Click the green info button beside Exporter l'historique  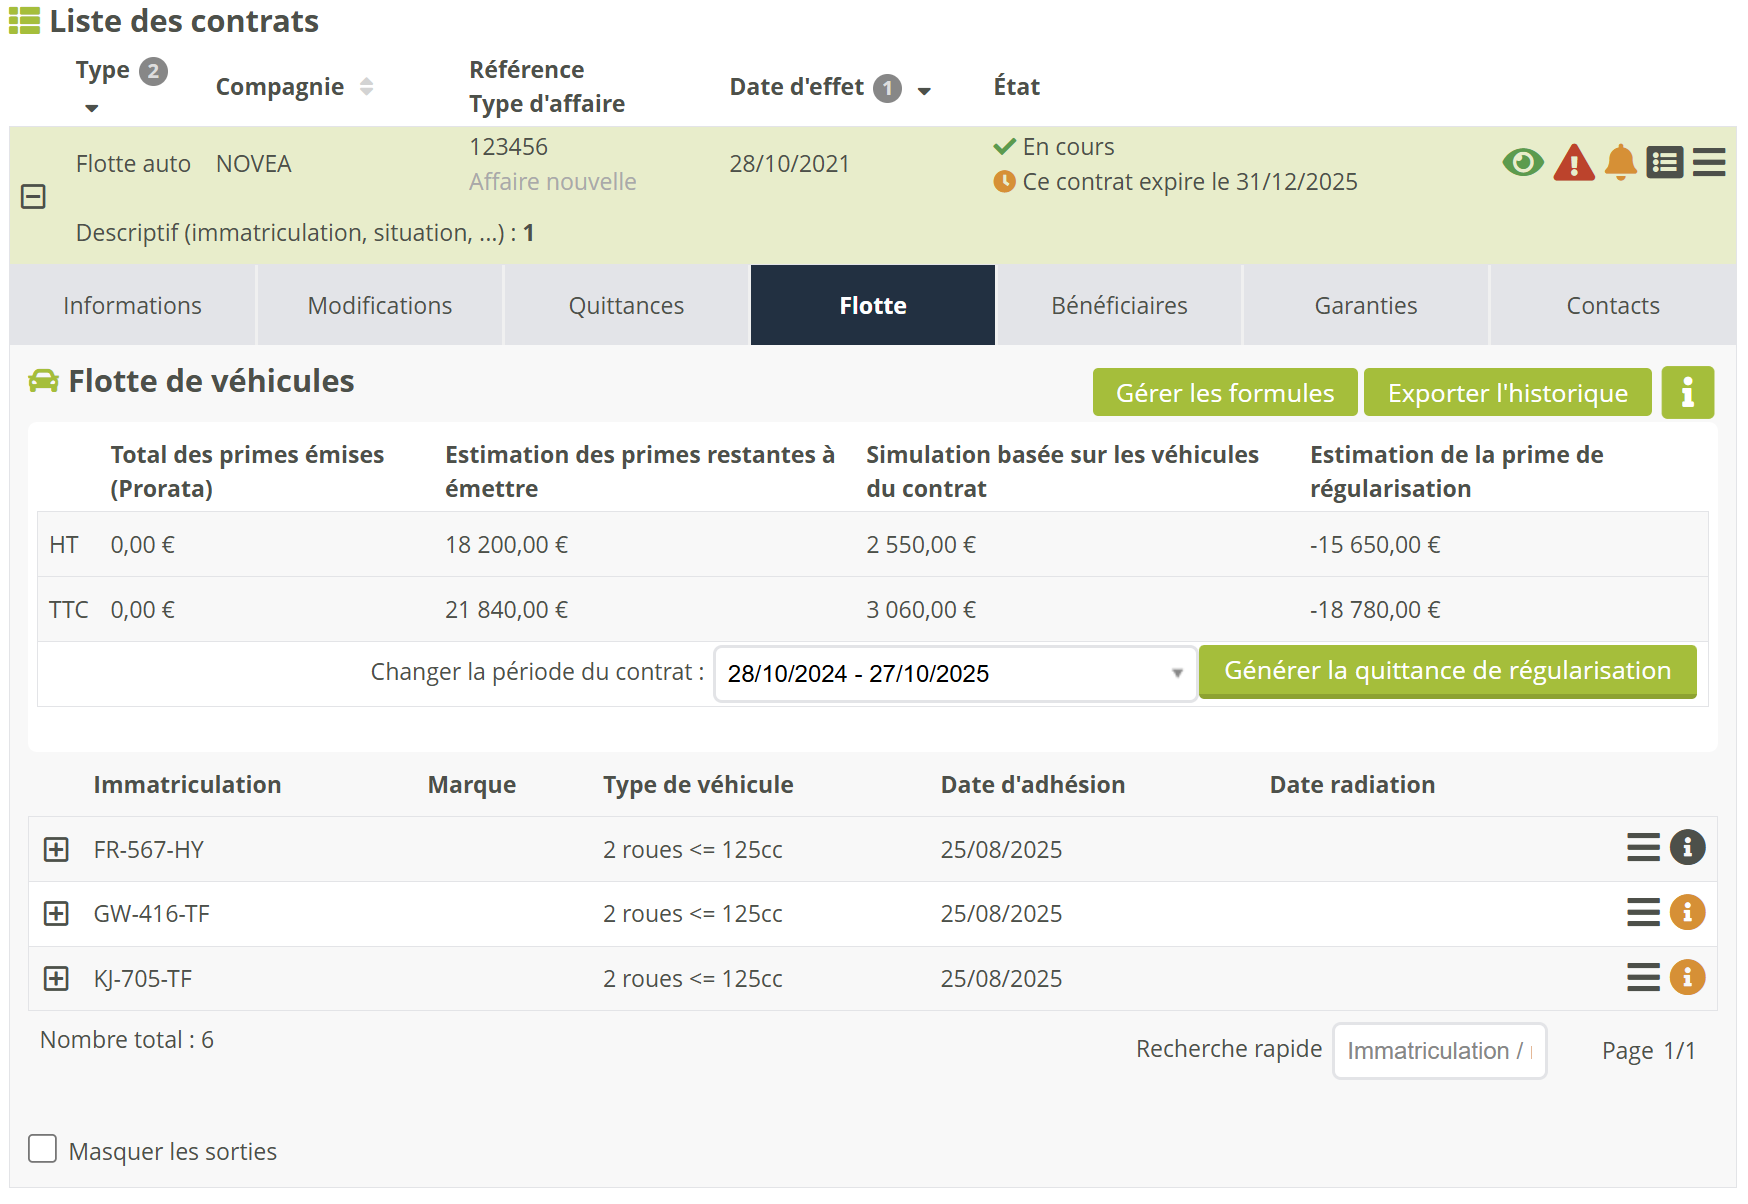(1687, 393)
